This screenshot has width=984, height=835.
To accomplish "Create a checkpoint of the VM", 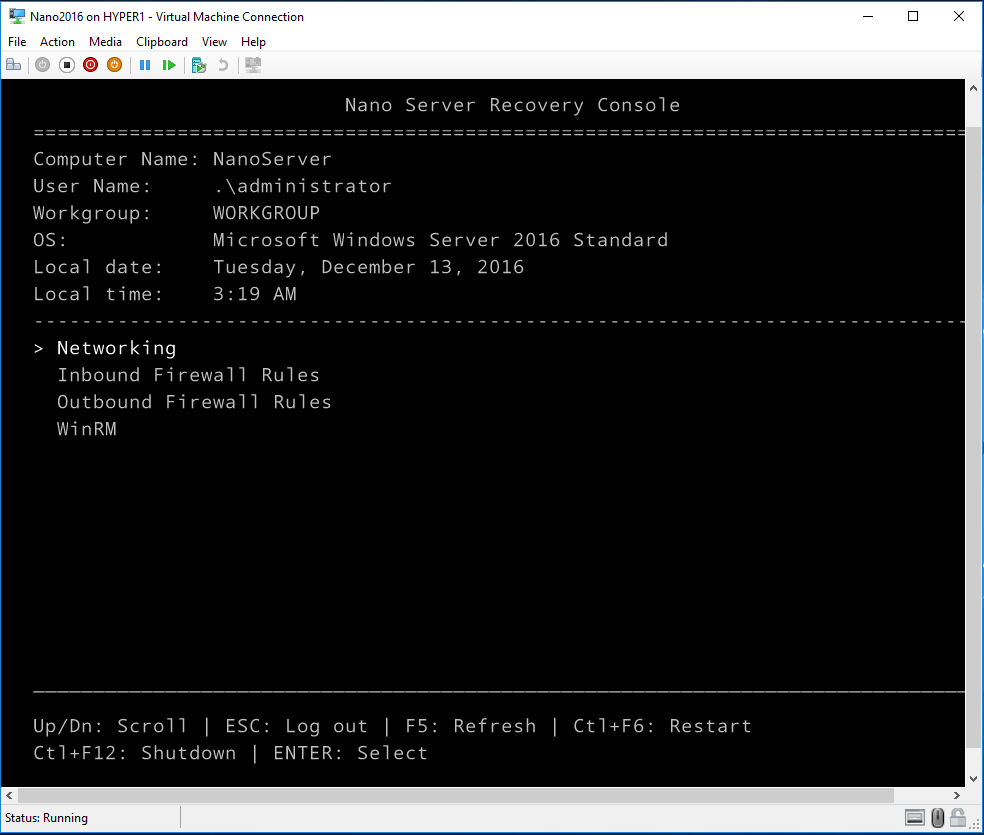I will 198,64.
